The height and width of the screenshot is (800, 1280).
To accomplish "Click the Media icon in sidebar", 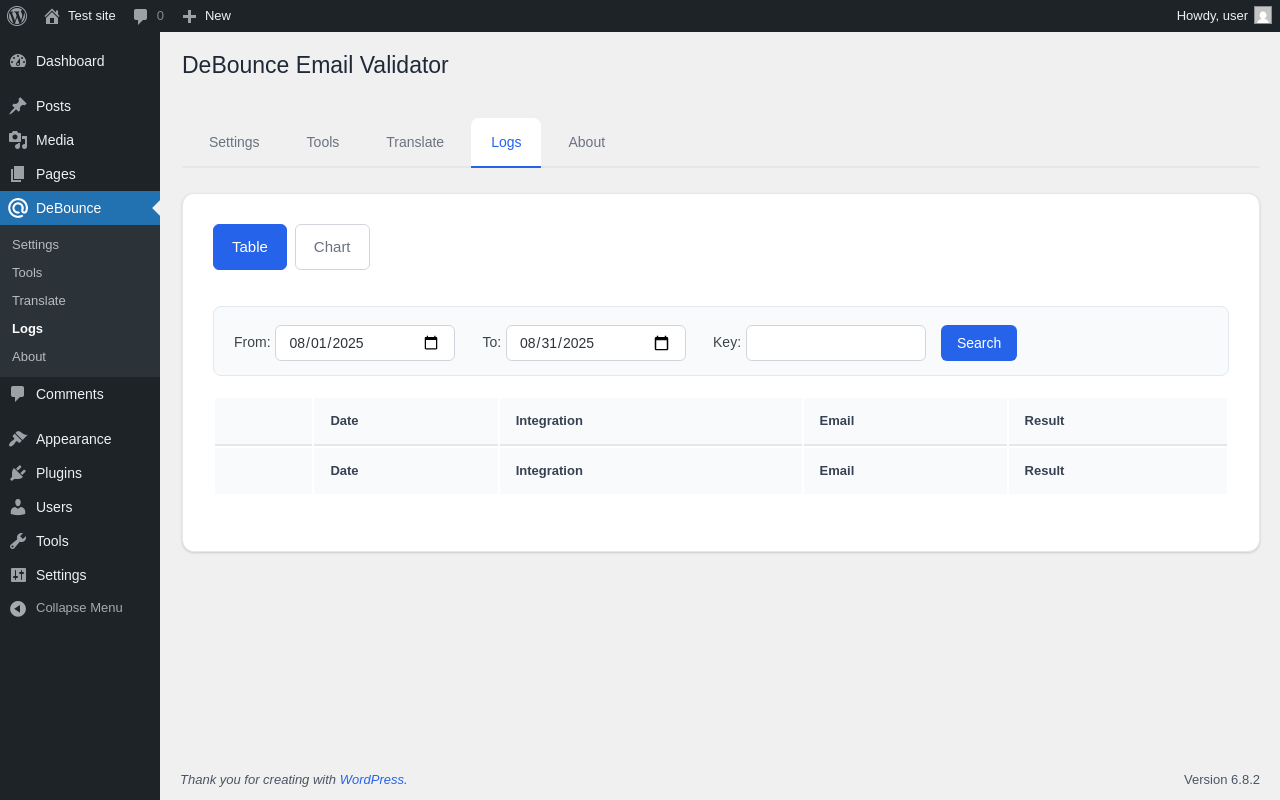I will 18,140.
